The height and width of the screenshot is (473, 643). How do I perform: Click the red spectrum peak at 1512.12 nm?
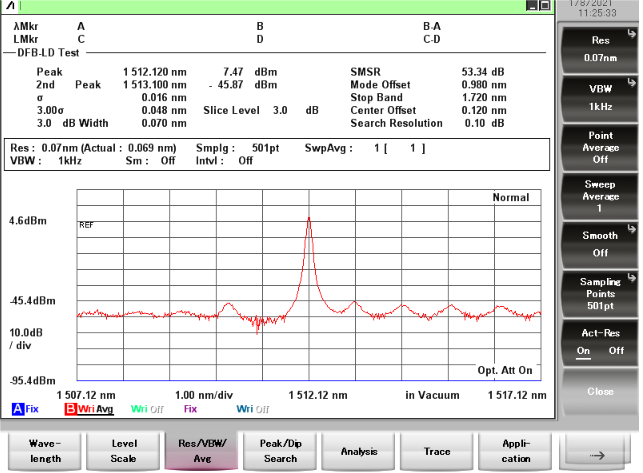click(309, 219)
